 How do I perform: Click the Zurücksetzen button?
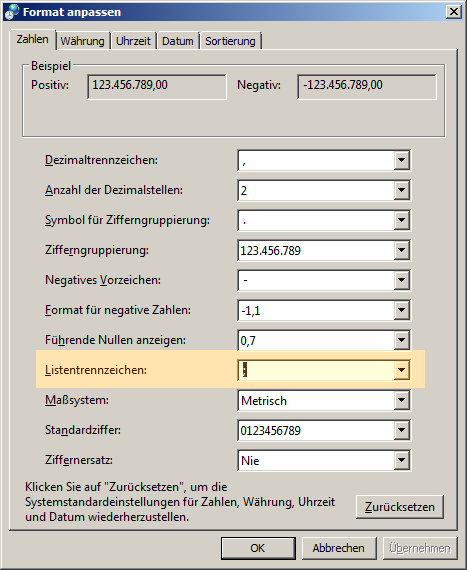point(400,507)
